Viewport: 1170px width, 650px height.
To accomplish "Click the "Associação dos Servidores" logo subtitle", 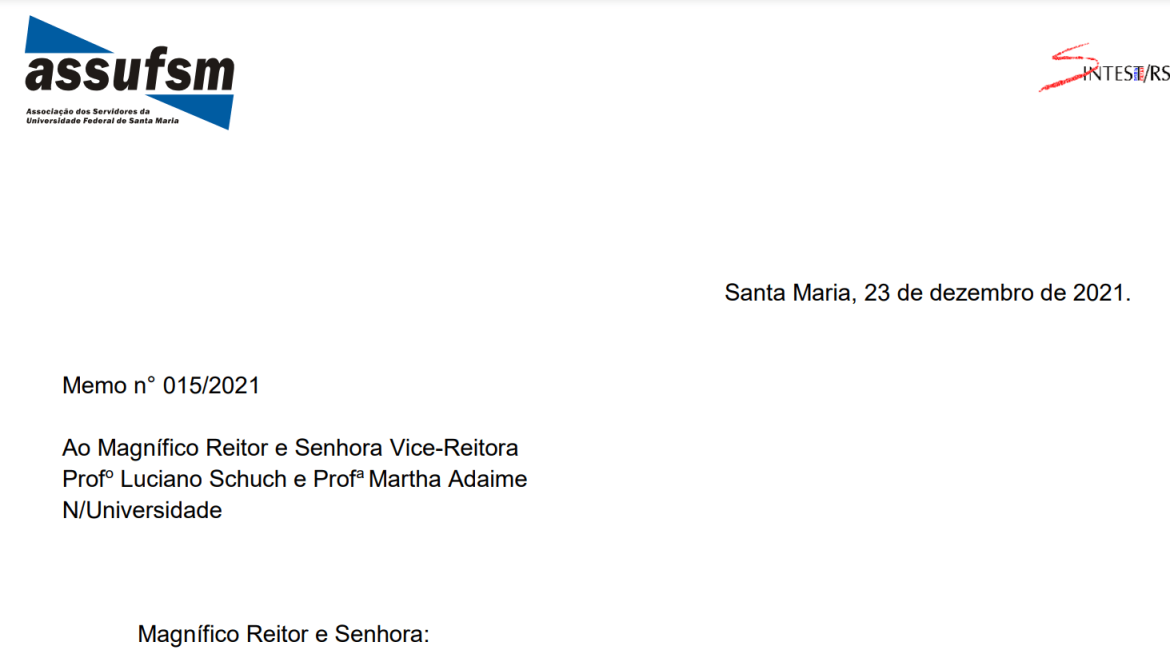I will click(87, 111).
